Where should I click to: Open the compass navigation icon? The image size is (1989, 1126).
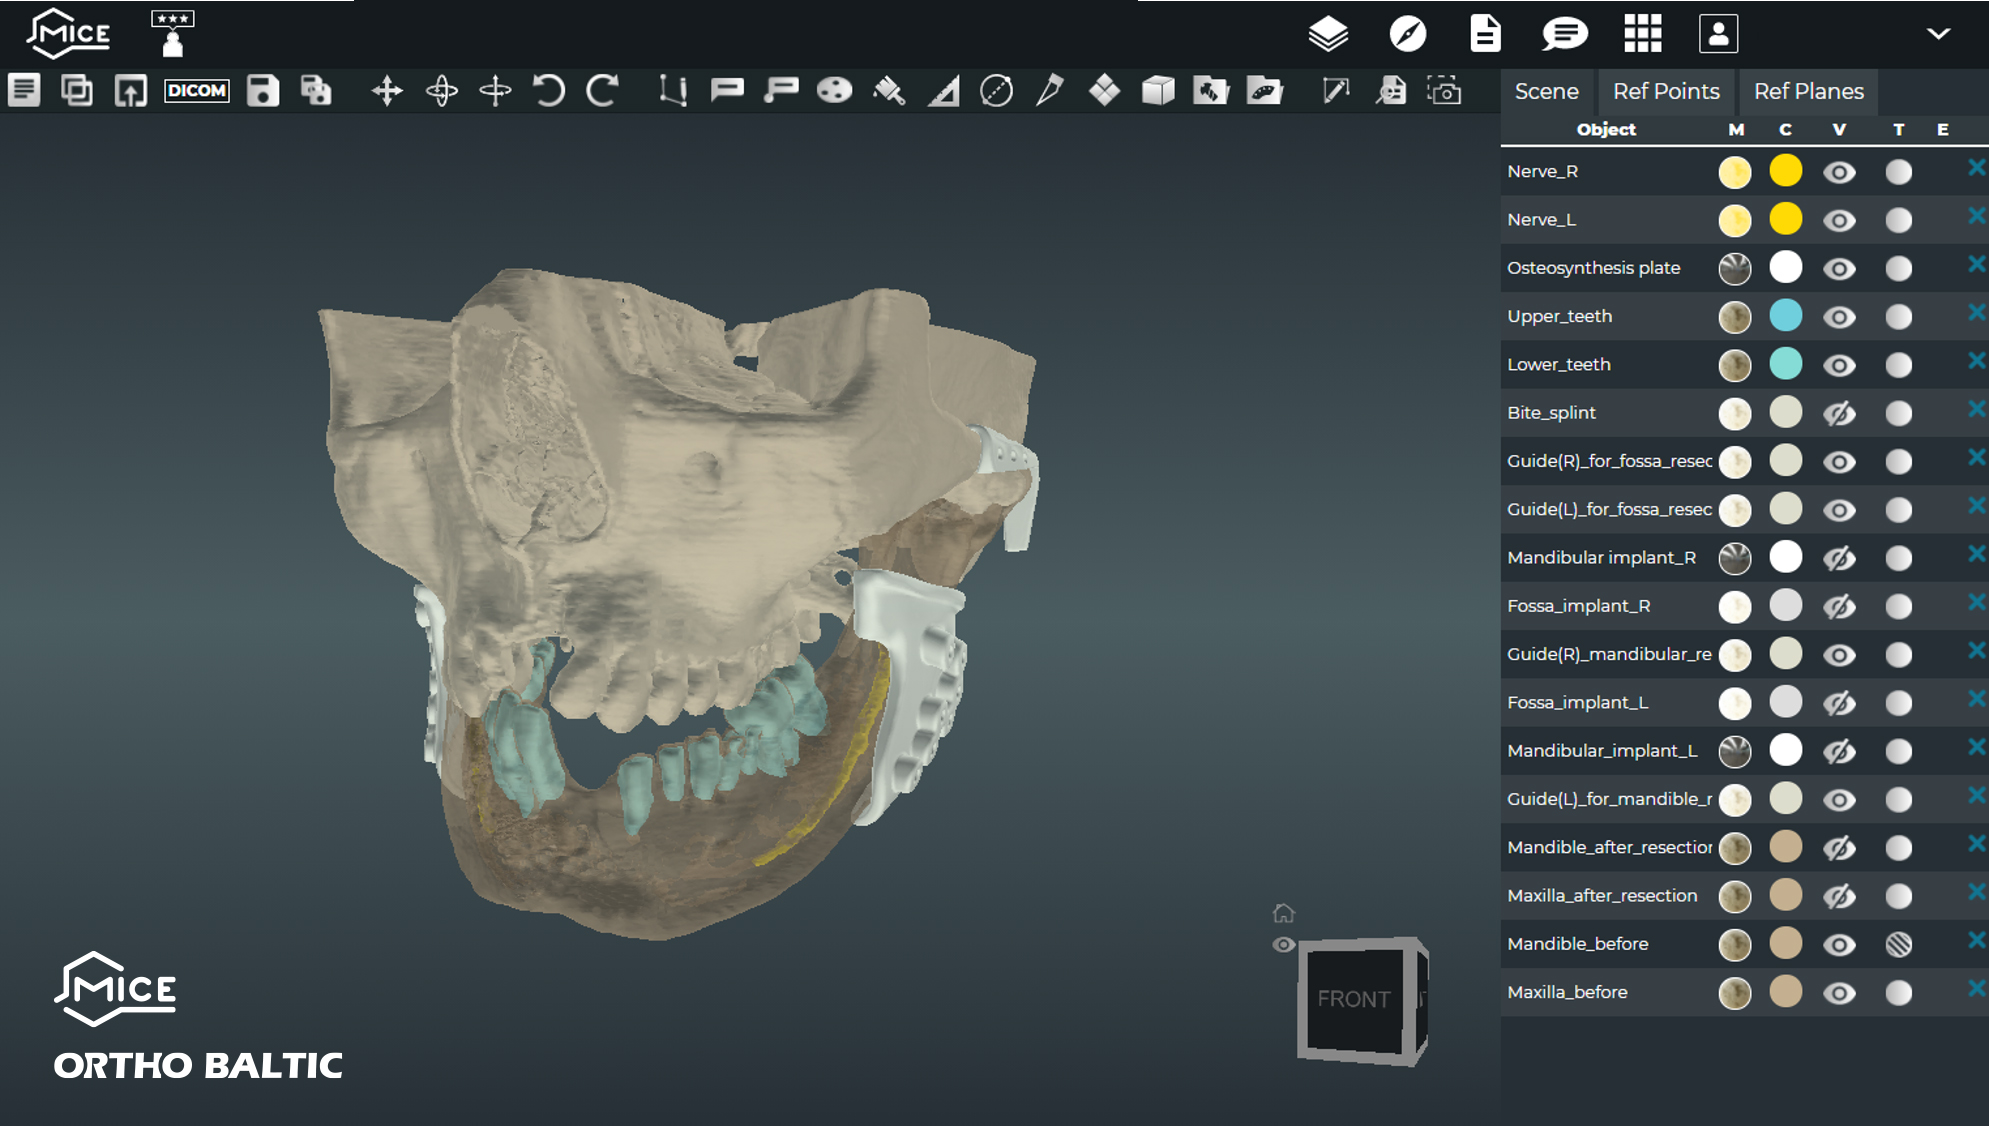pyautogui.click(x=1407, y=34)
